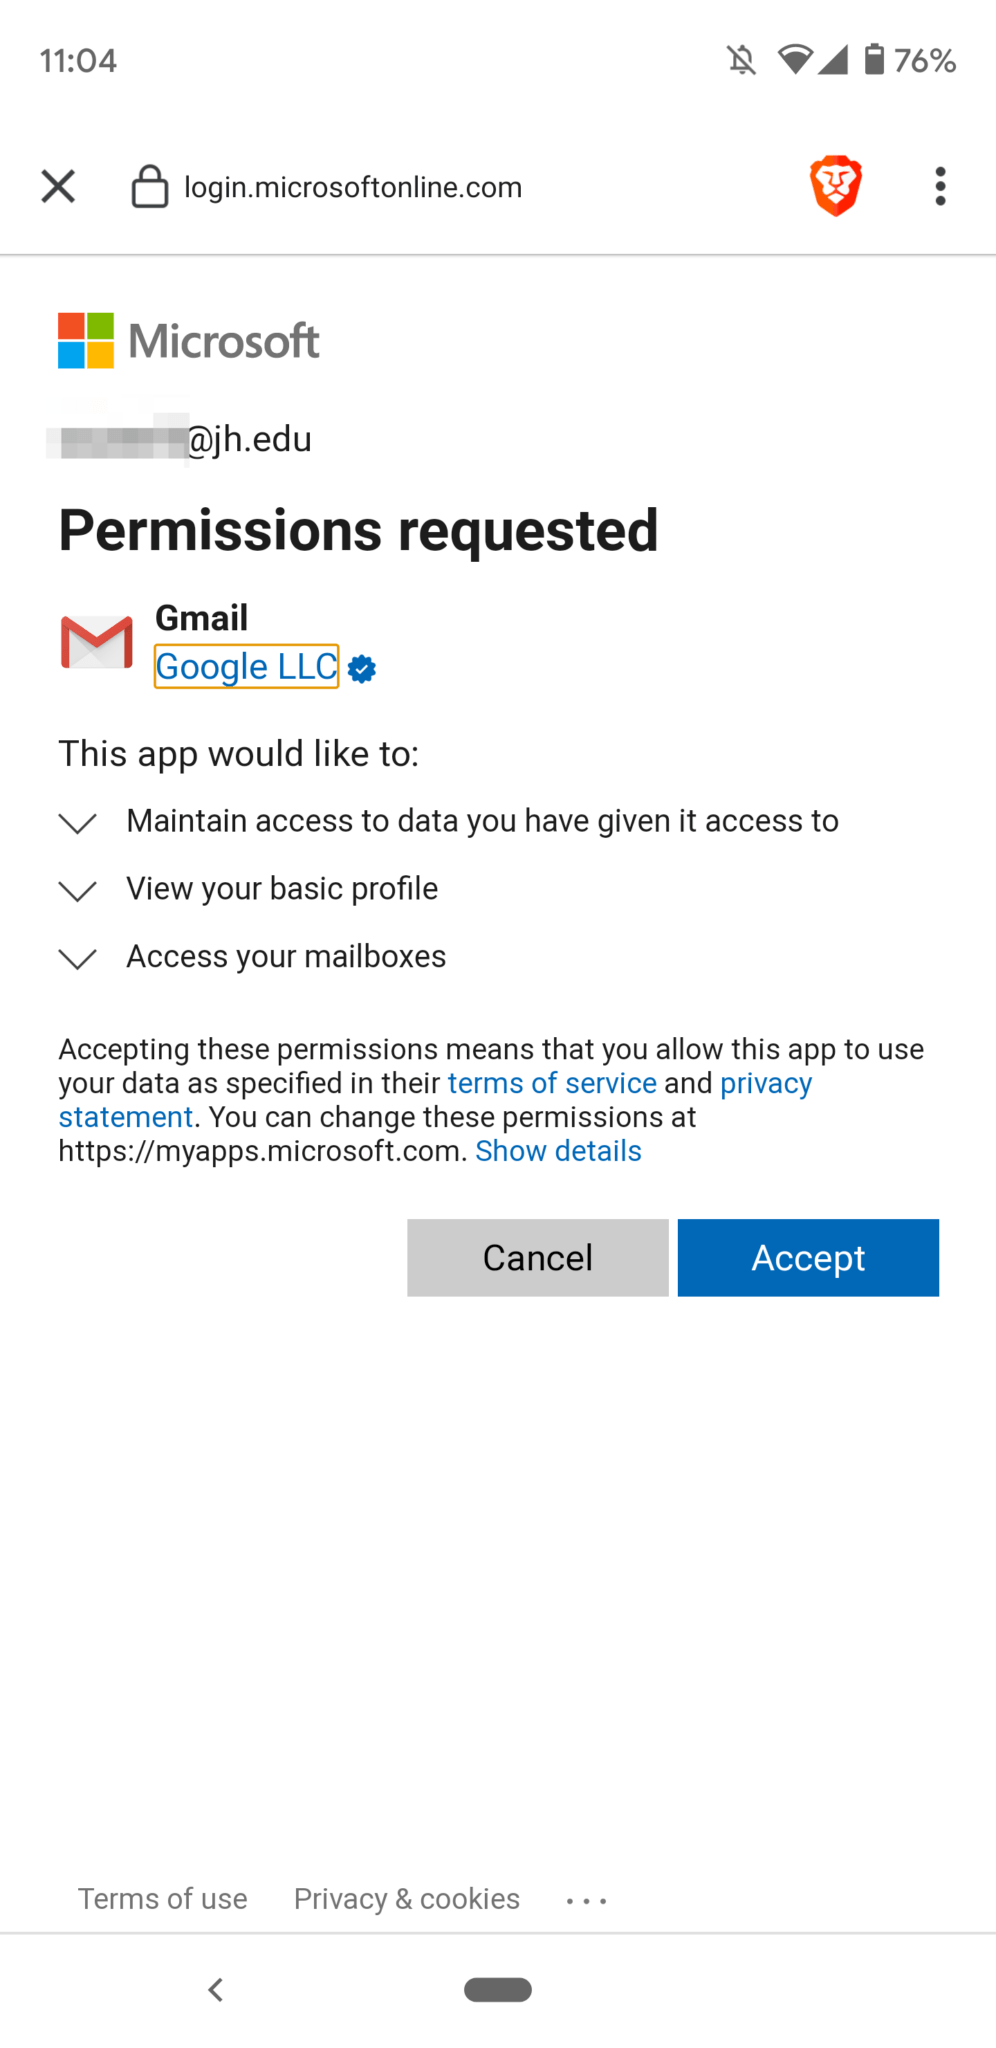
Task: Tap the blue verified publisher badge
Action: click(x=362, y=669)
